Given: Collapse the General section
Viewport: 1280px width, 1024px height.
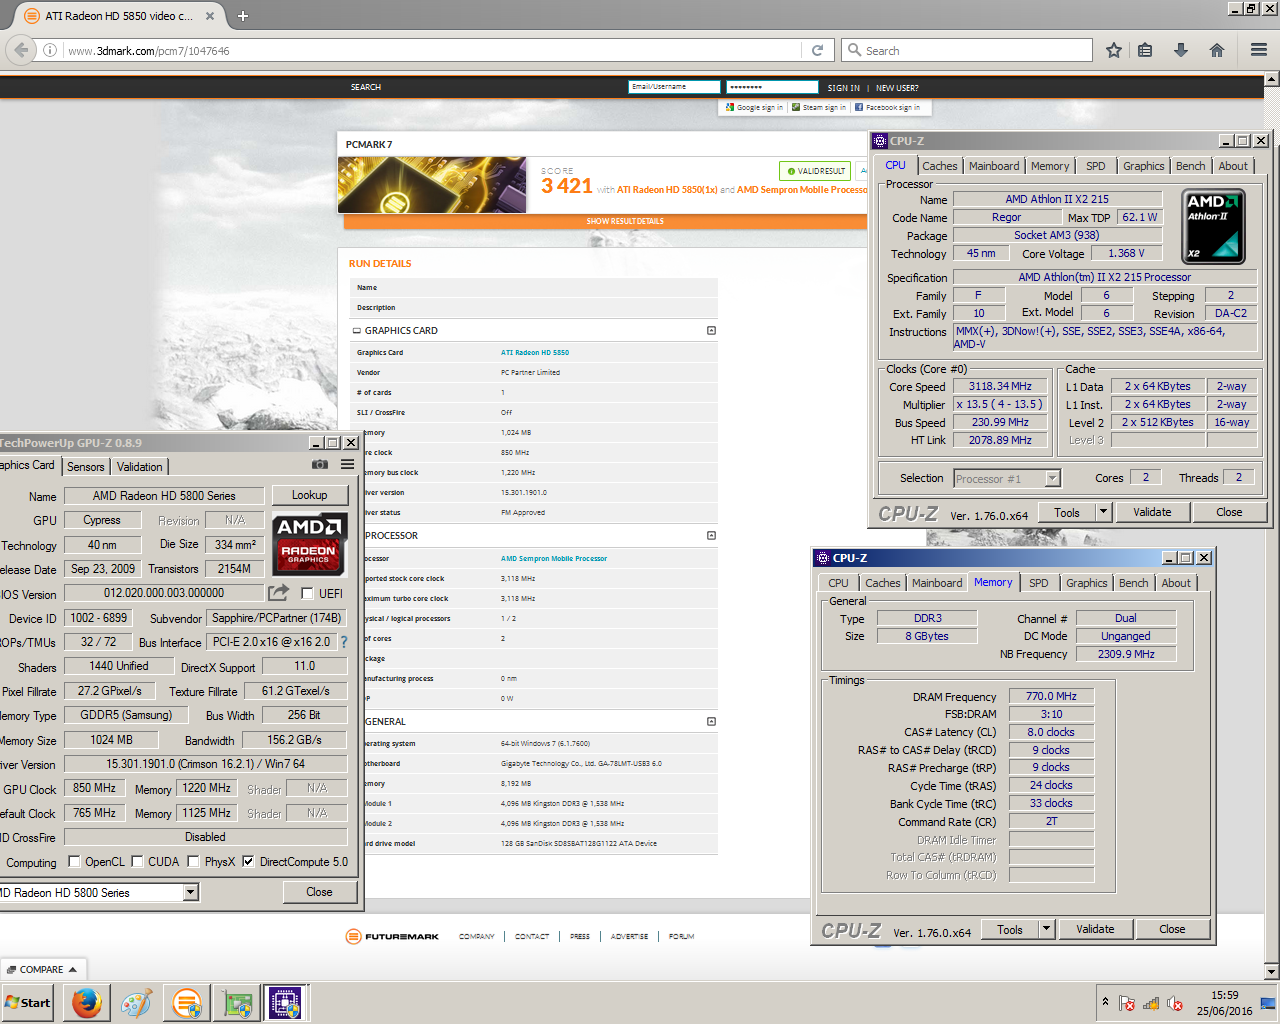Looking at the screenshot, I should coord(711,721).
